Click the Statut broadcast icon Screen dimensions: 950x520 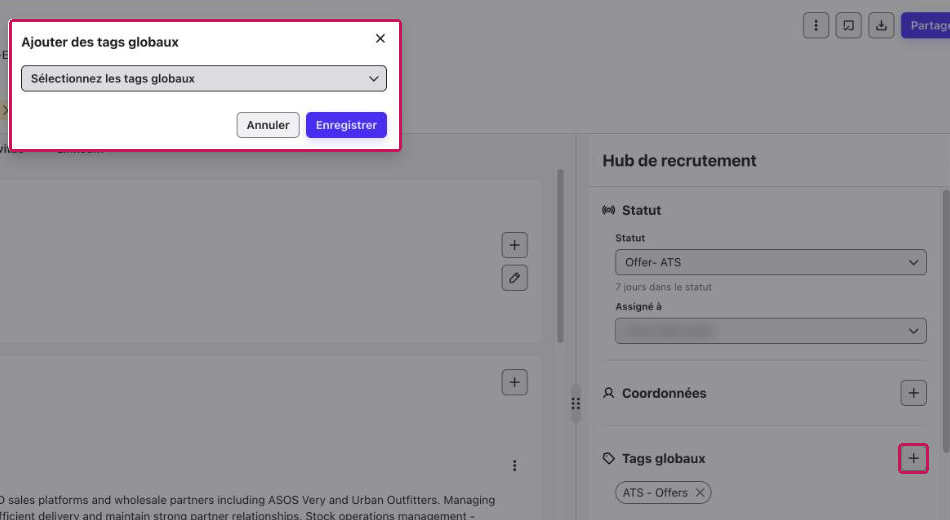[x=608, y=210]
